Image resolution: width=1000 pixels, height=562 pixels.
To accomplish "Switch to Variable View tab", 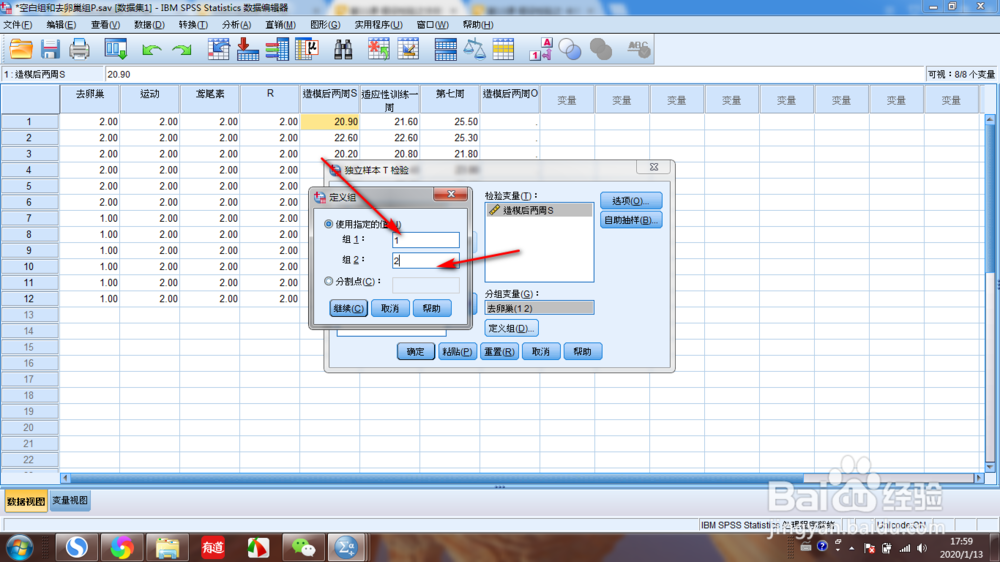I will [x=70, y=501].
